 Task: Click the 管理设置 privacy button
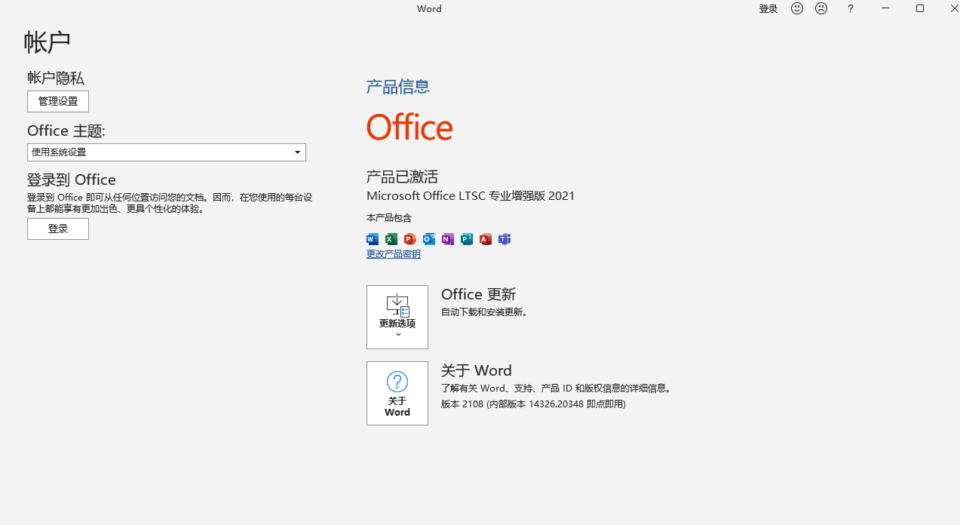58,102
